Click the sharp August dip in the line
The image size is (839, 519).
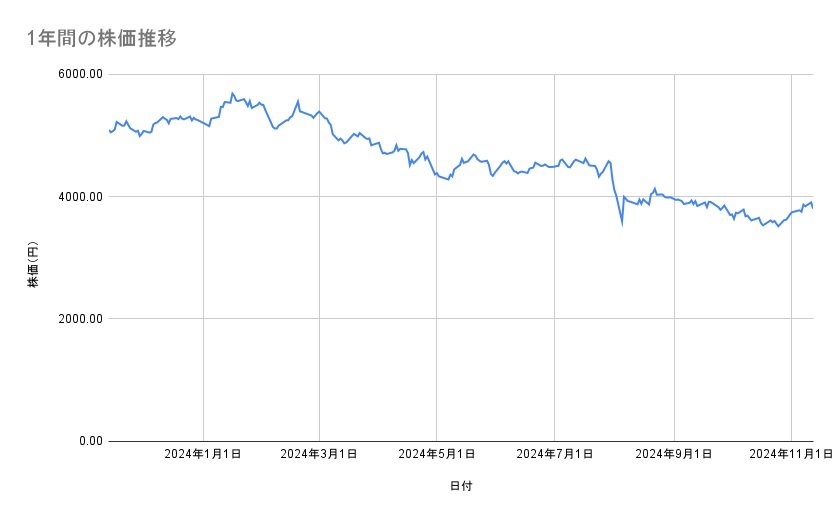point(622,223)
